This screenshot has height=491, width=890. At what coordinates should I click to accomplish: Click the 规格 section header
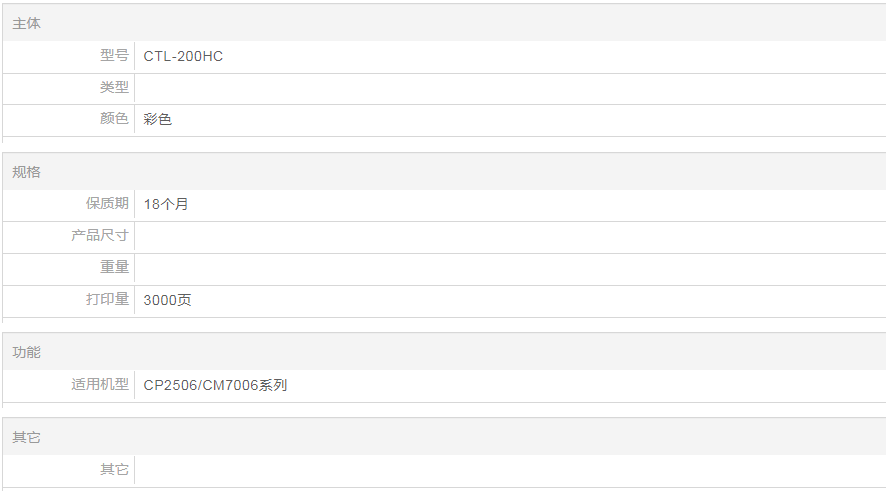tap(26, 172)
